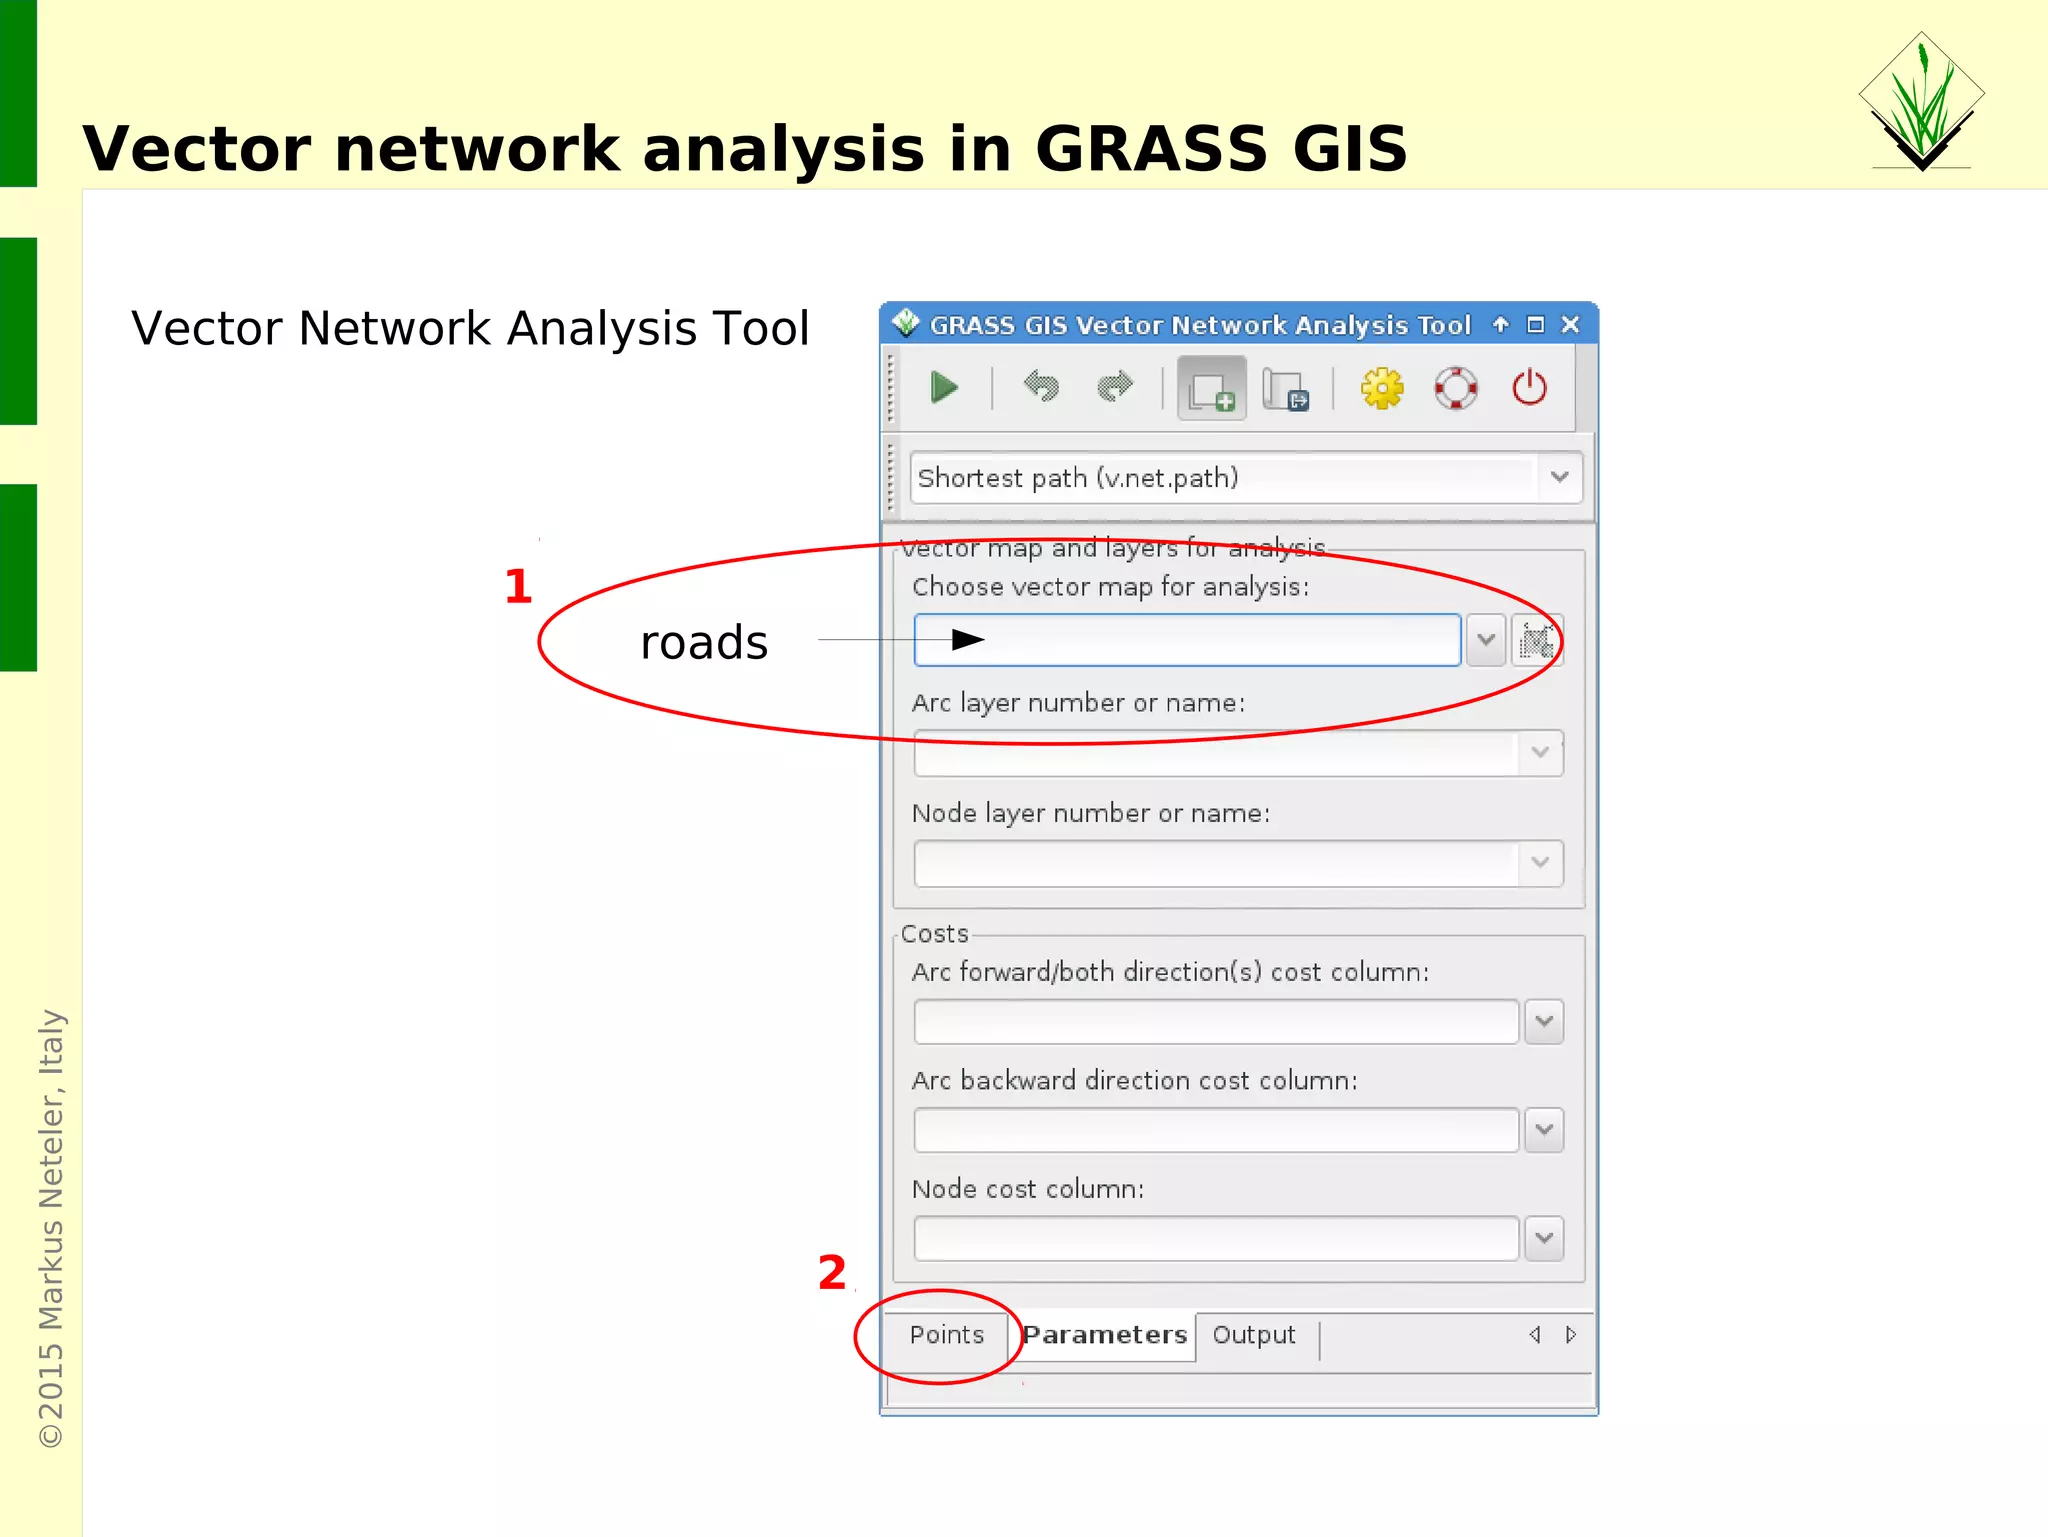Click the save temporary result map icon
The height and width of the screenshot is (1537, 2048).
tap(1286, 389)
